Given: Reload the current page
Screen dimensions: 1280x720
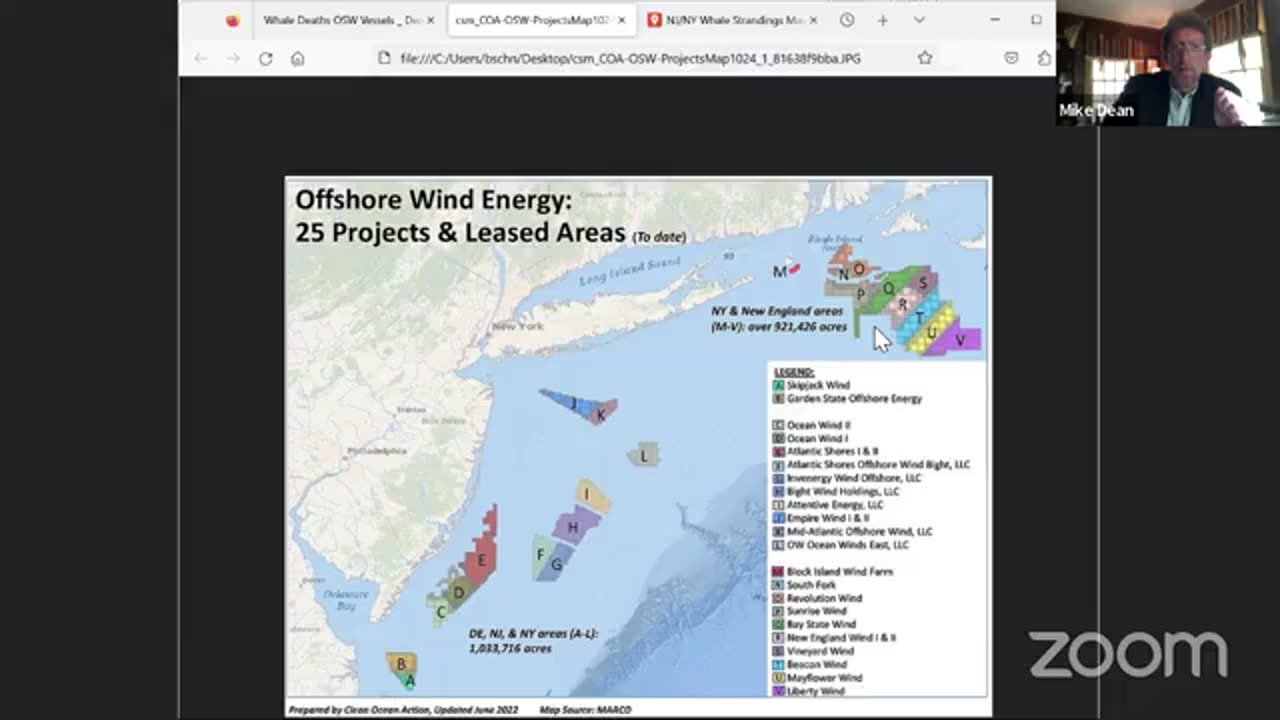Looking at the screenshot, I should (x=265, y=58).
